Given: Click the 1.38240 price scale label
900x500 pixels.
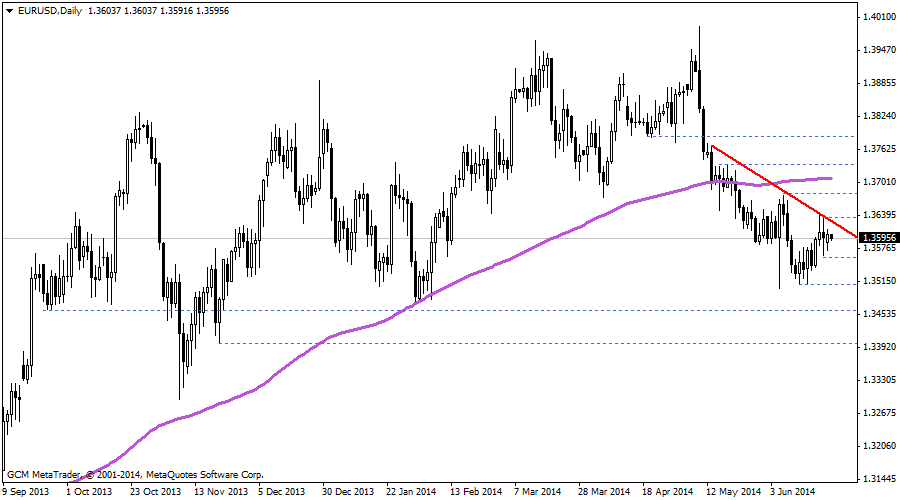Looking at the screenshot, I should [x=879, y=116].
